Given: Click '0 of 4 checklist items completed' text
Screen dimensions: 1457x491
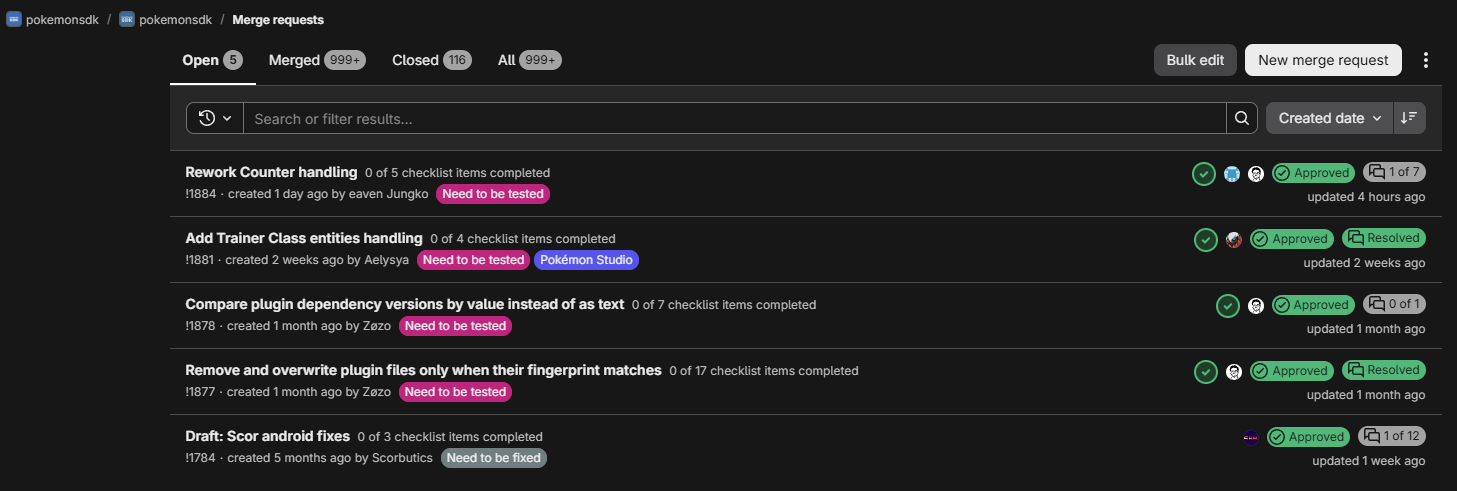Looking at the screenshot, I should (x=523, y=239).
